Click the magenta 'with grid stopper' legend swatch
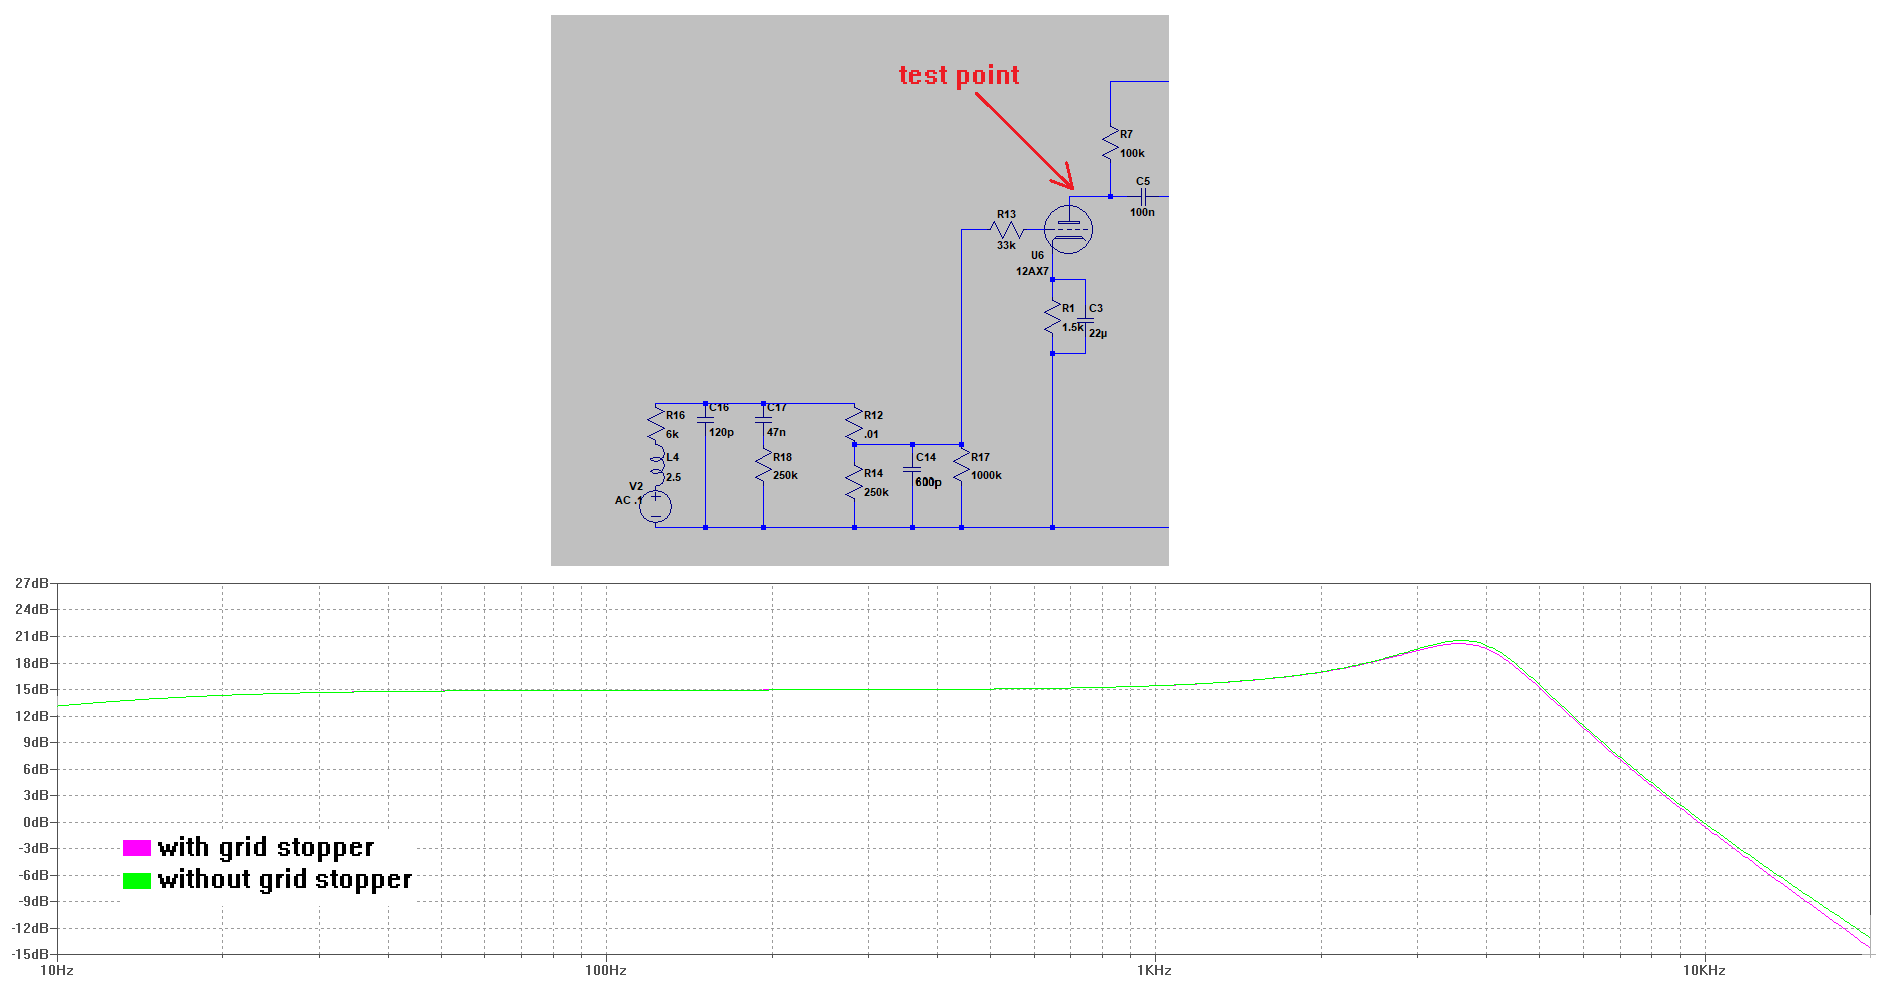The height and width of the screenshot is (1000, 1898). (137, 848)
